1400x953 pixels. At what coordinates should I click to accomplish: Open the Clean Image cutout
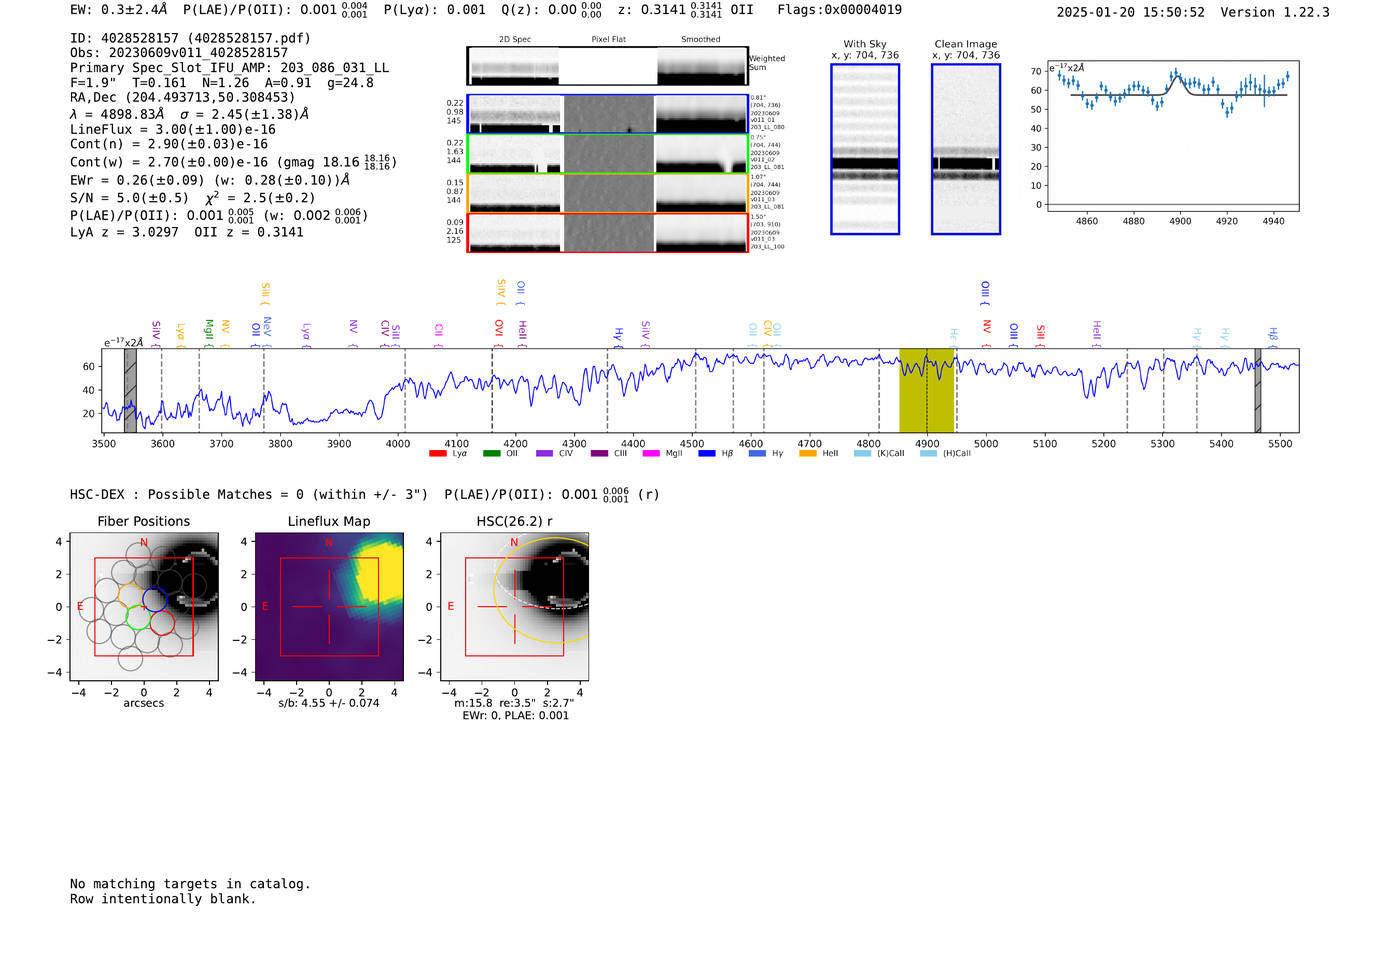coord(966,149)
